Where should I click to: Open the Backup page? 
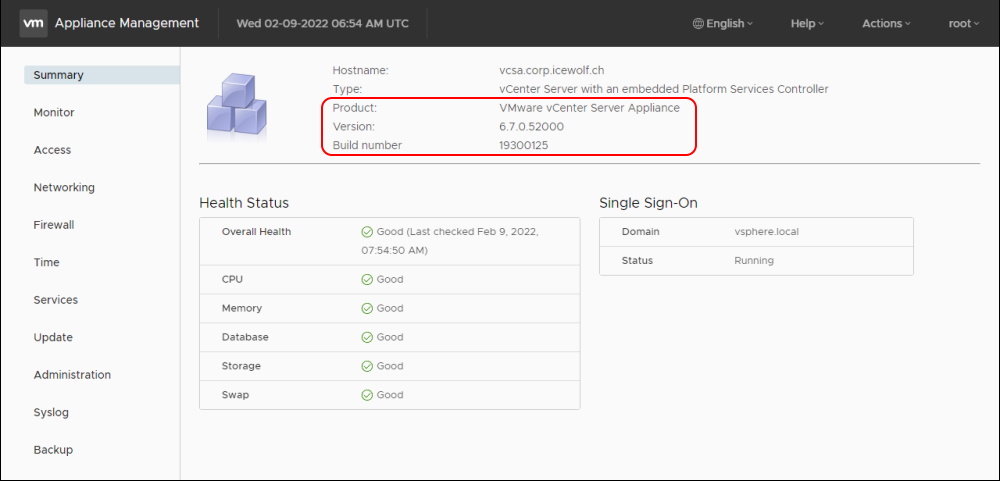(53, 450)
